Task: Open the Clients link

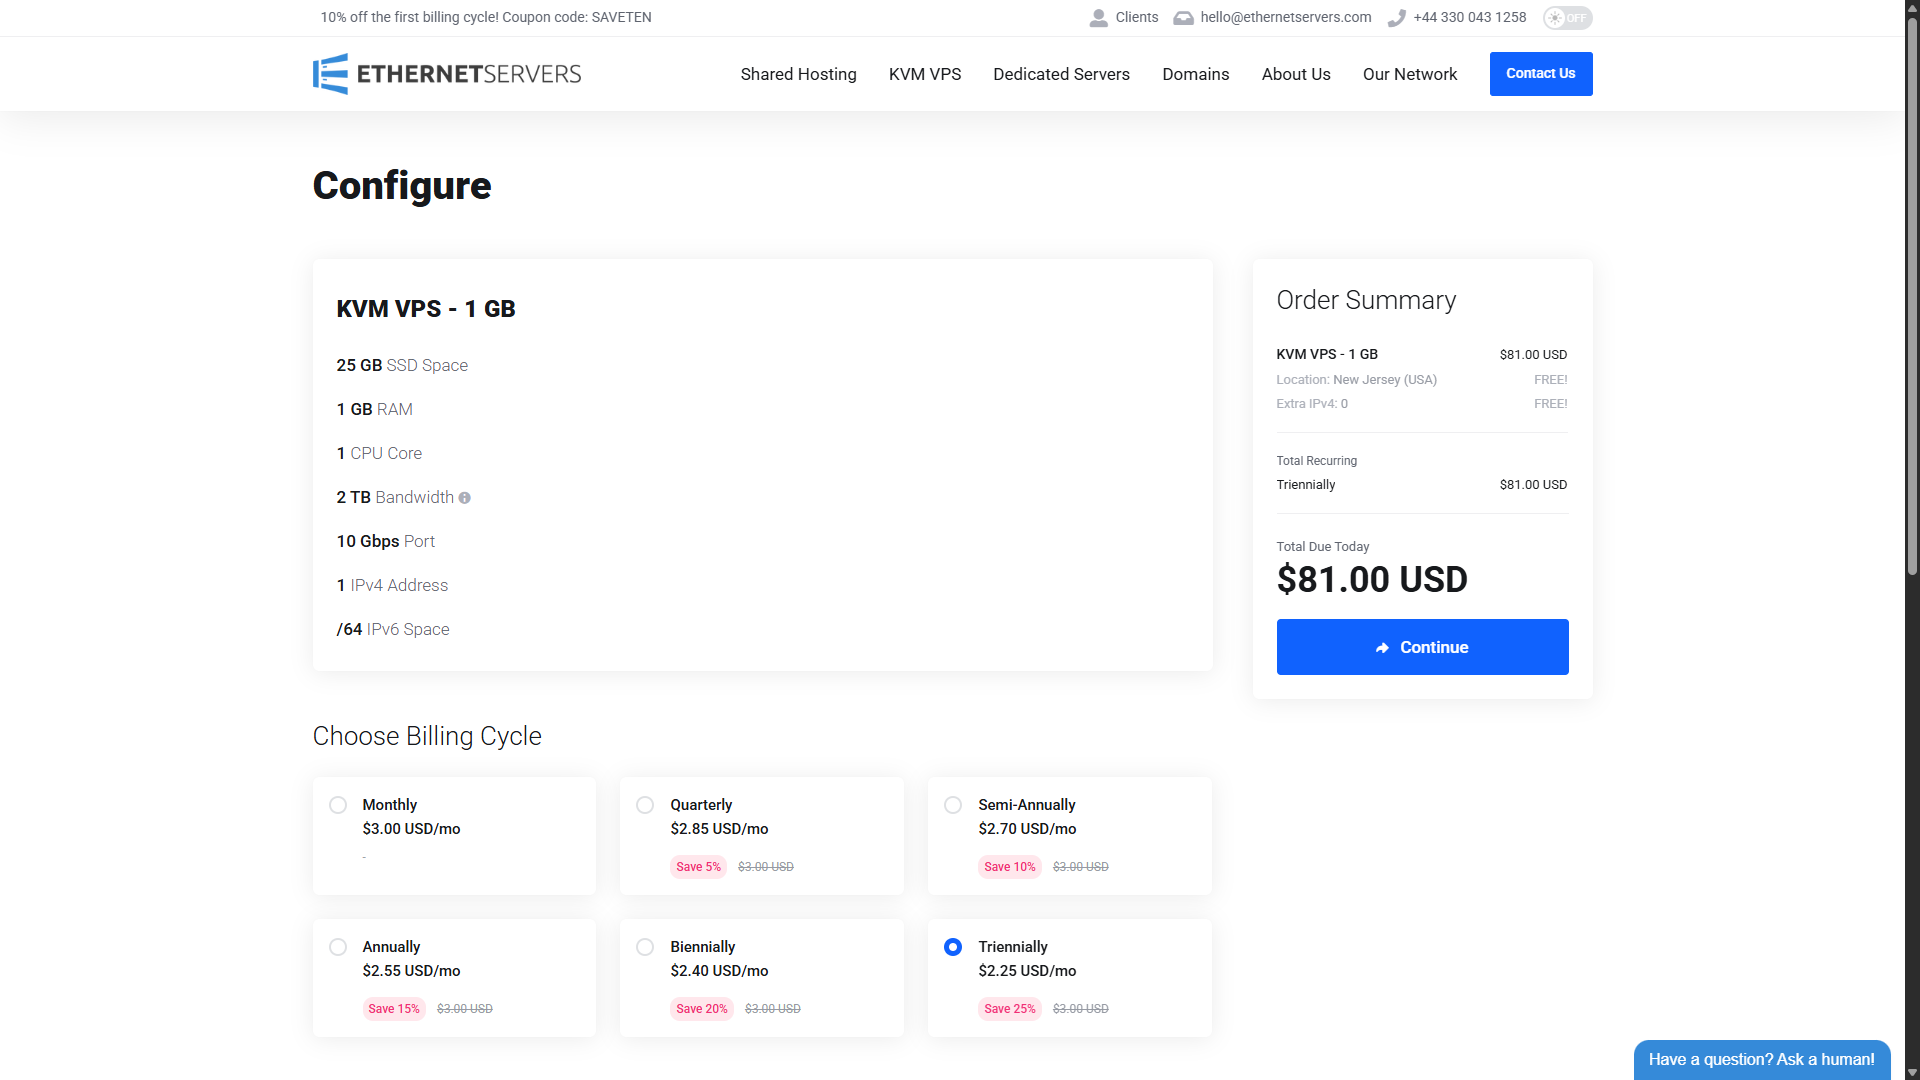Action: [1137, 17]
